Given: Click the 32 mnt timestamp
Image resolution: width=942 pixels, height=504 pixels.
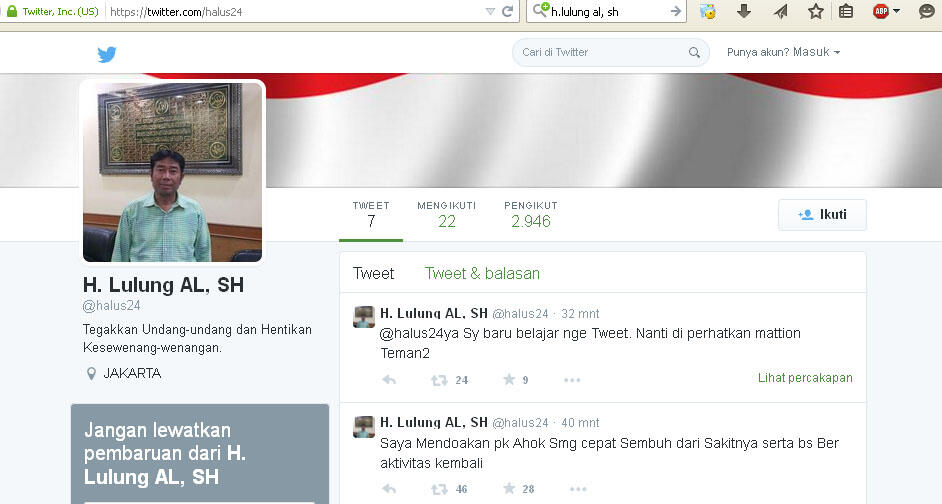Looking at the screenshot, I should [x=580, y=314].
